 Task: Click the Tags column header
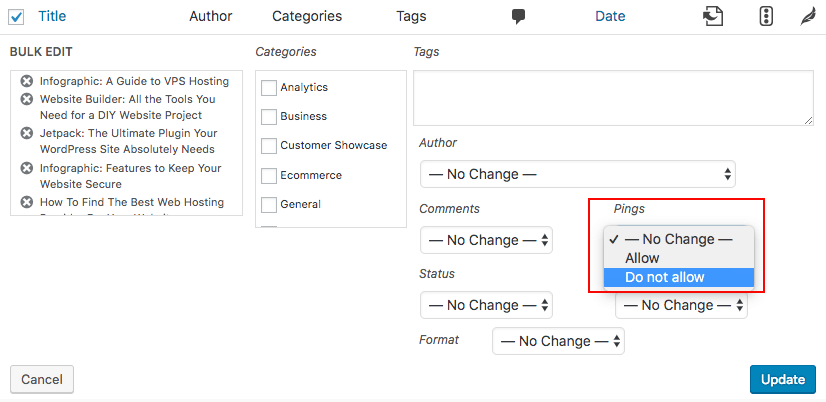[411, 16]
